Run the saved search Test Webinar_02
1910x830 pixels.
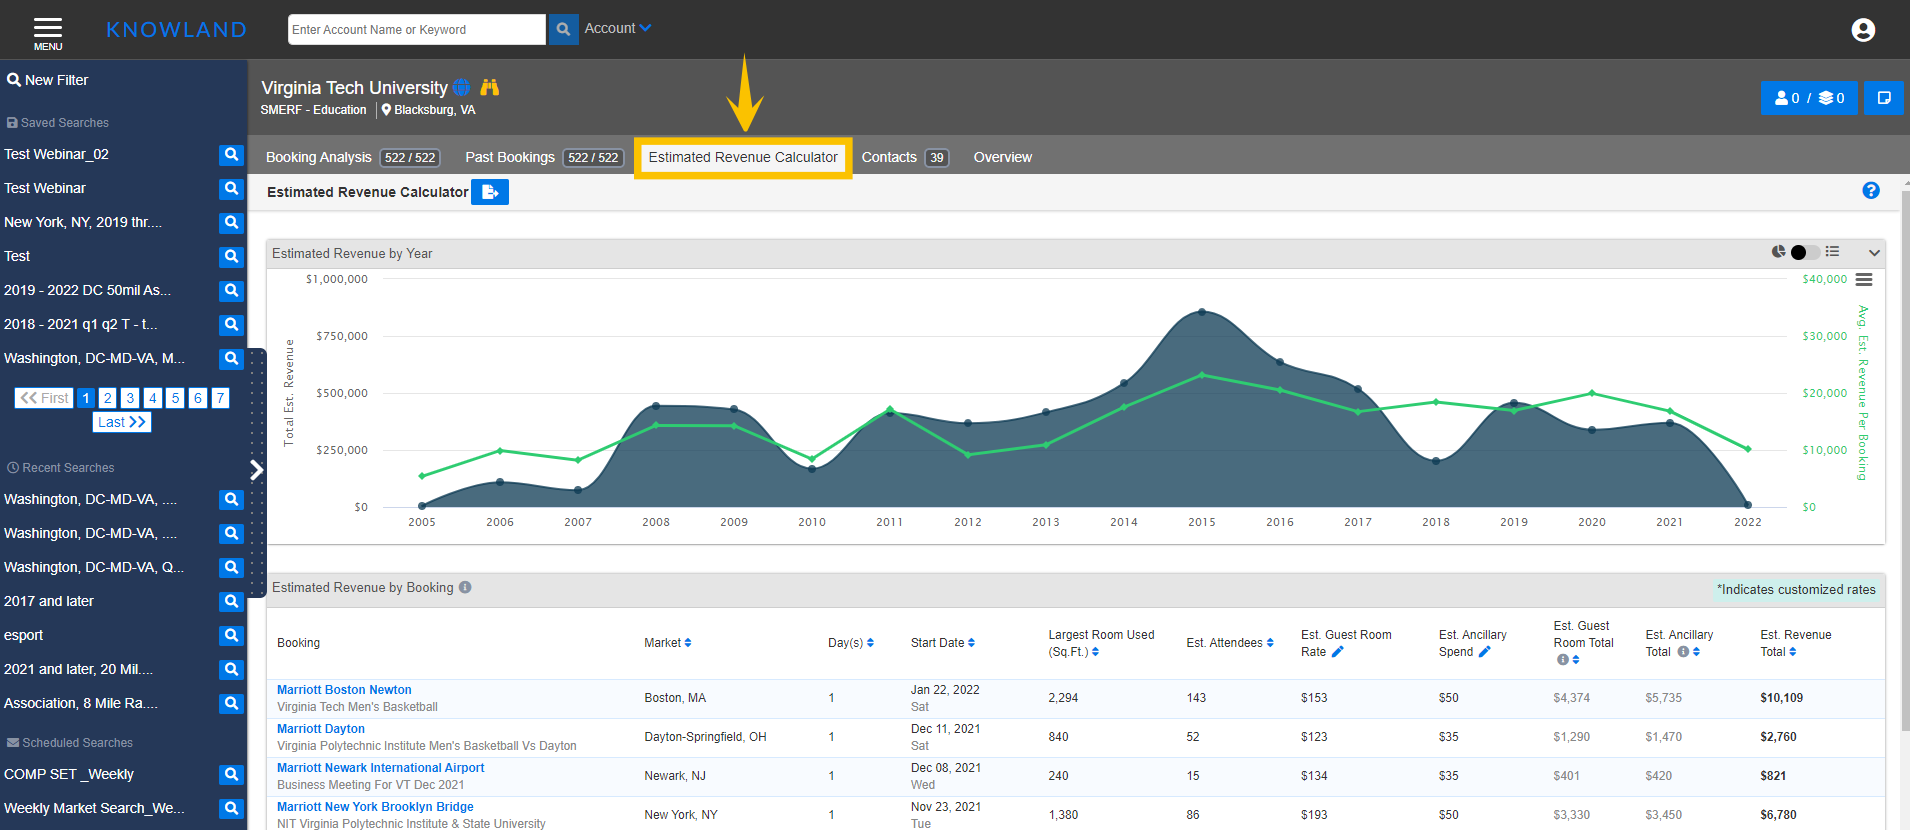[x=231, y=155]
